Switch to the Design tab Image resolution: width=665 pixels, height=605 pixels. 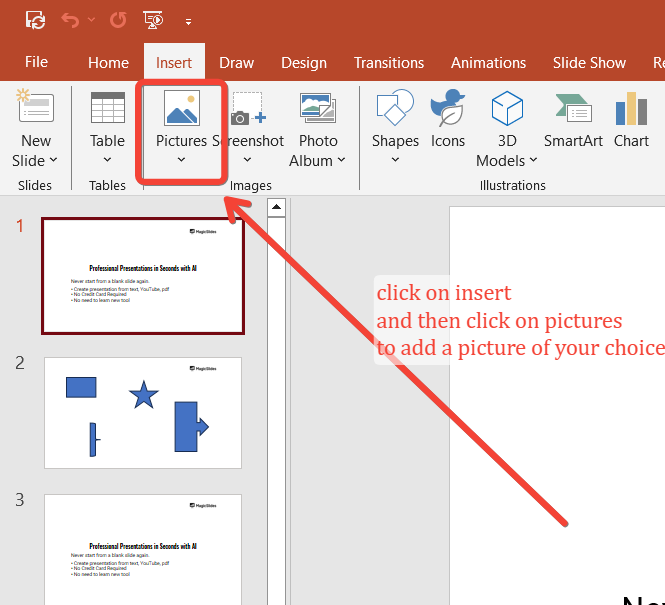point(303,62)
